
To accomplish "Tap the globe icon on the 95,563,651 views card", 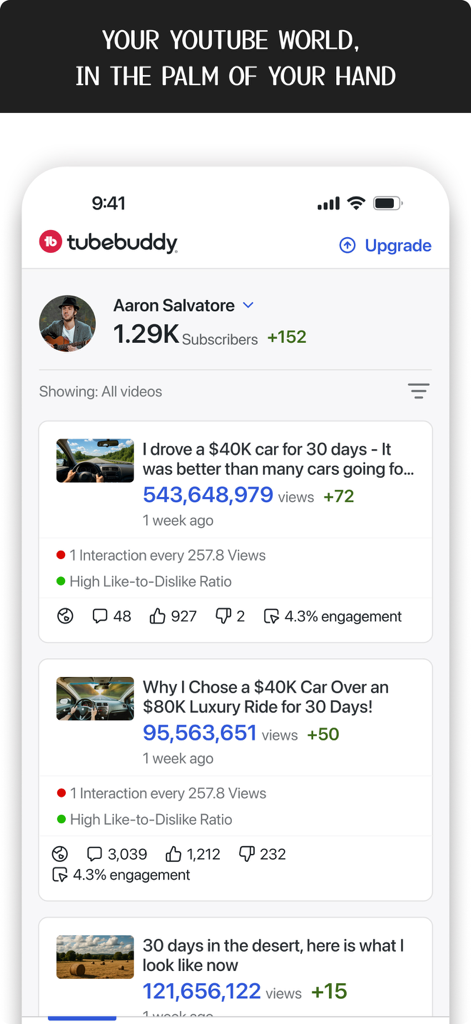I will pyautogui.click(x=59, y=854).
